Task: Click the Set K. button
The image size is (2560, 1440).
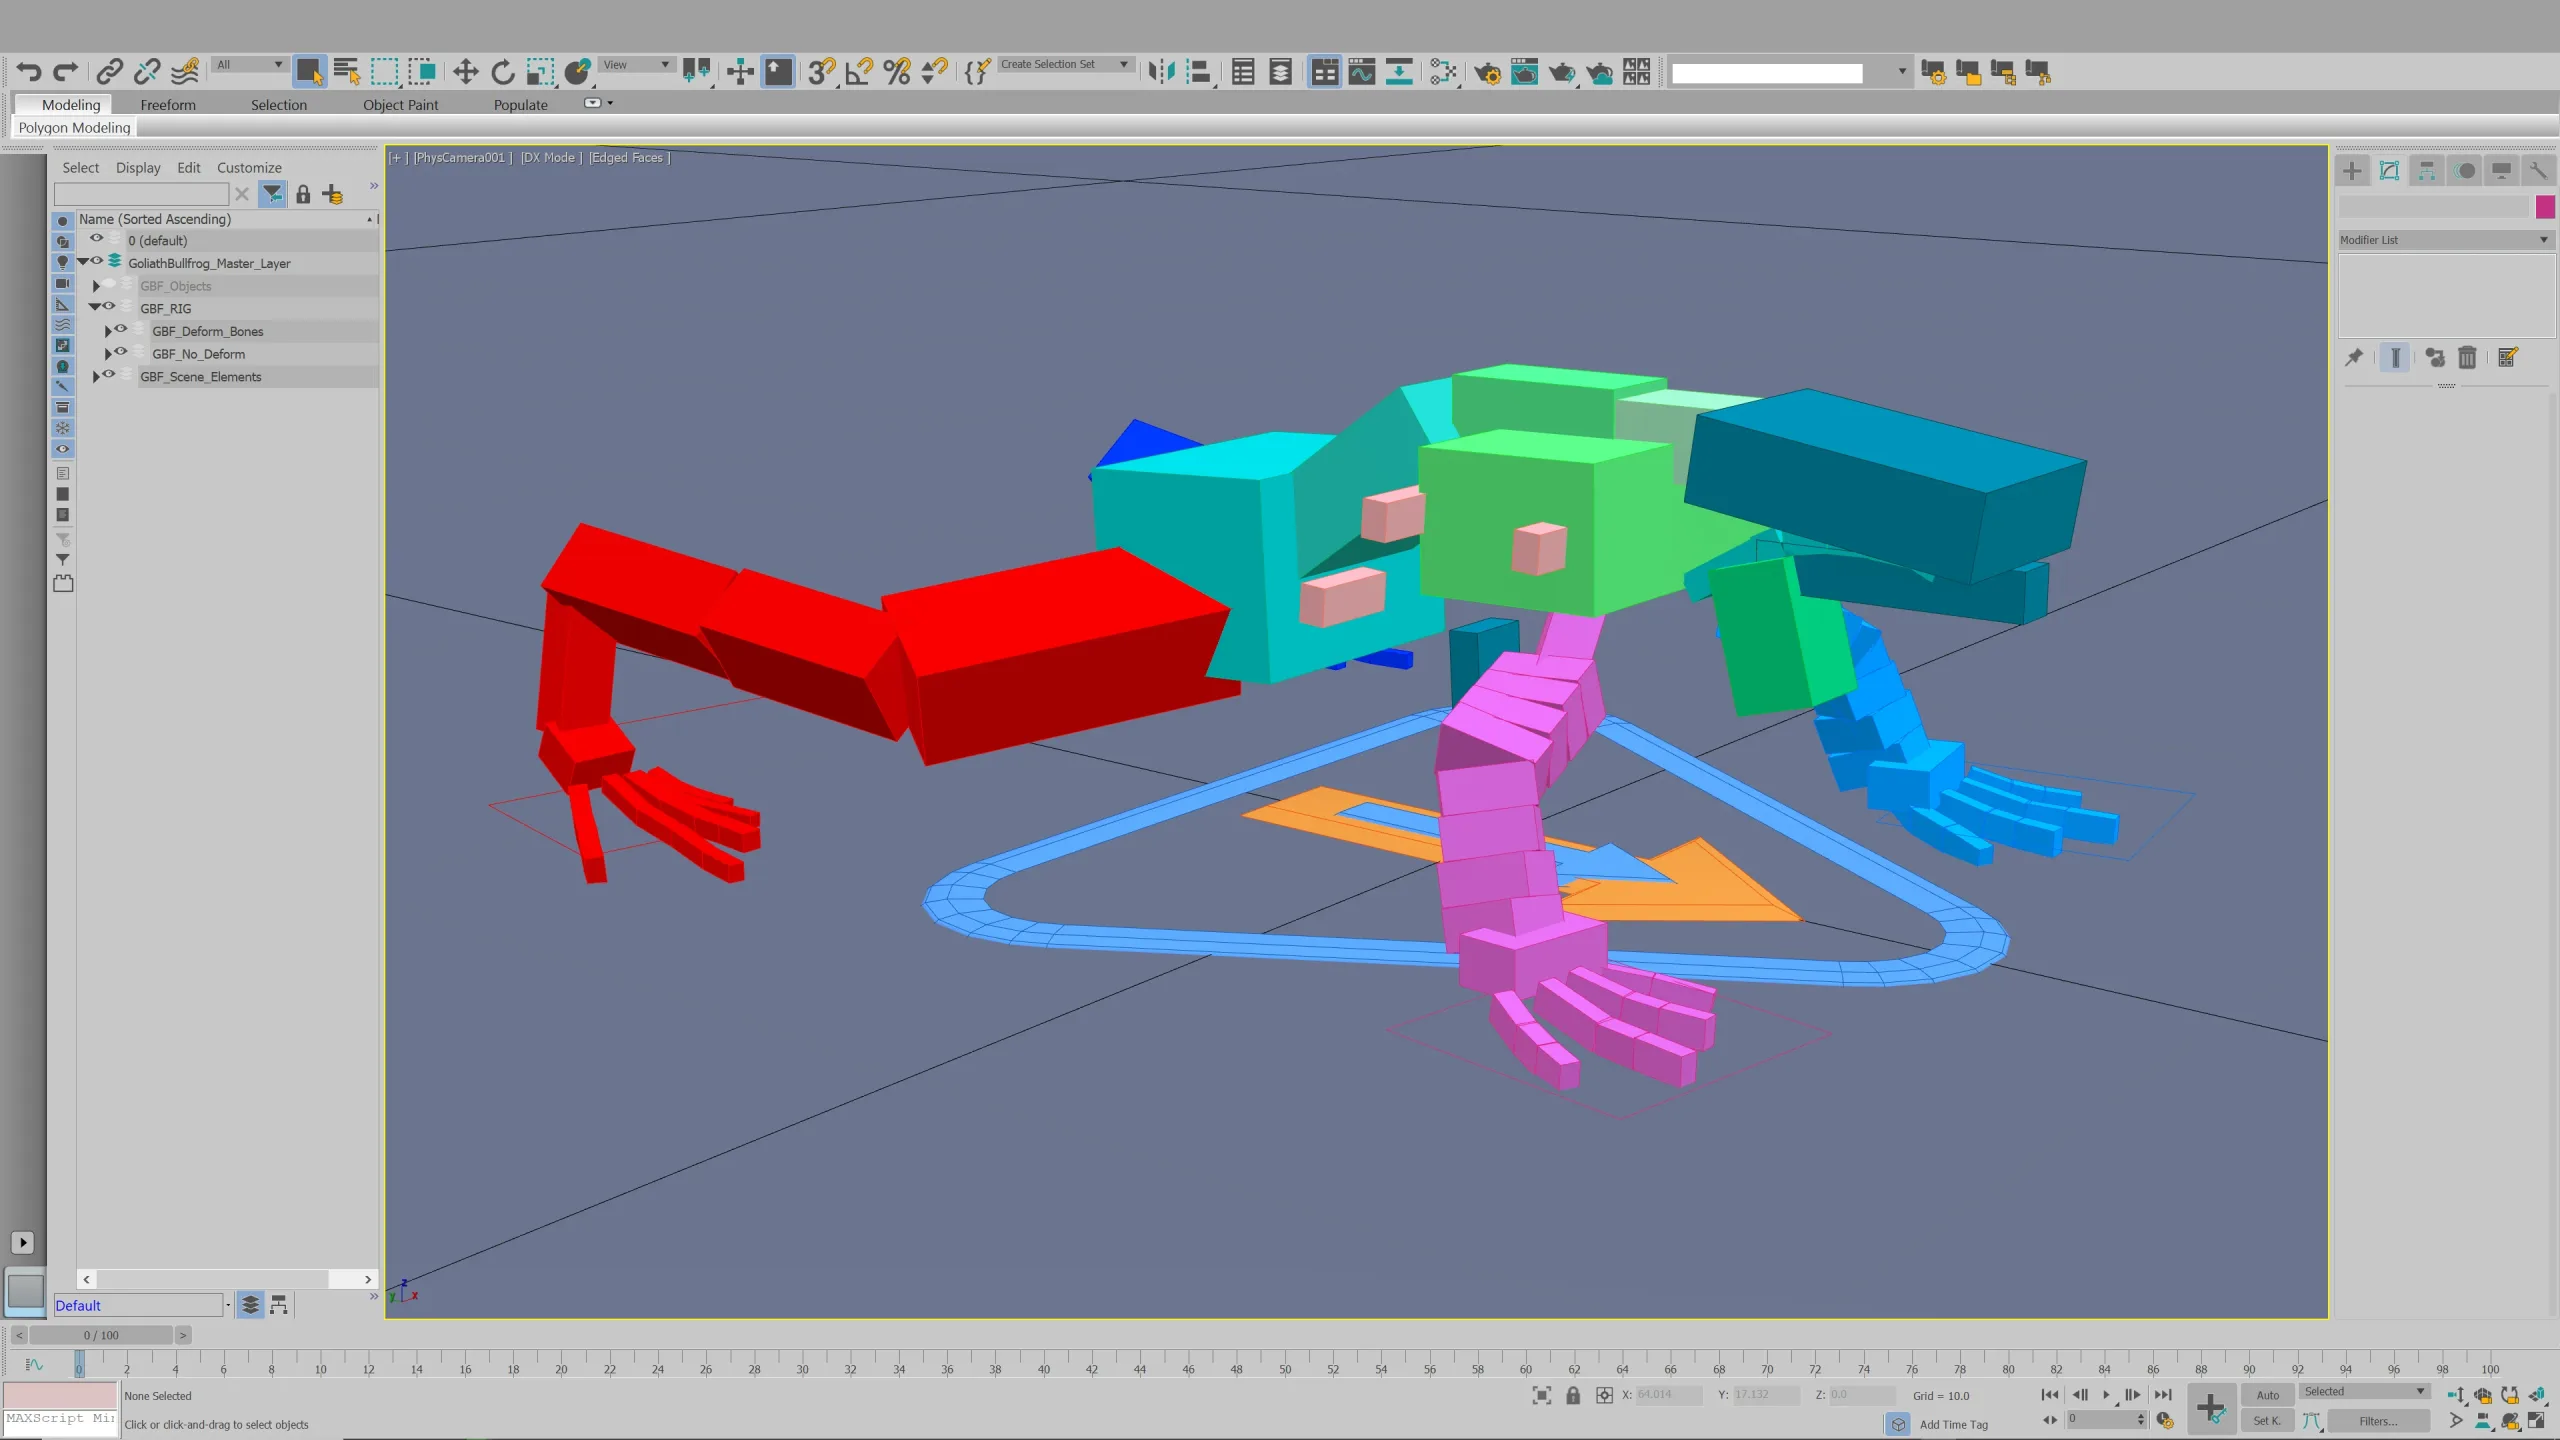Action: [x=2268, y=1421]
